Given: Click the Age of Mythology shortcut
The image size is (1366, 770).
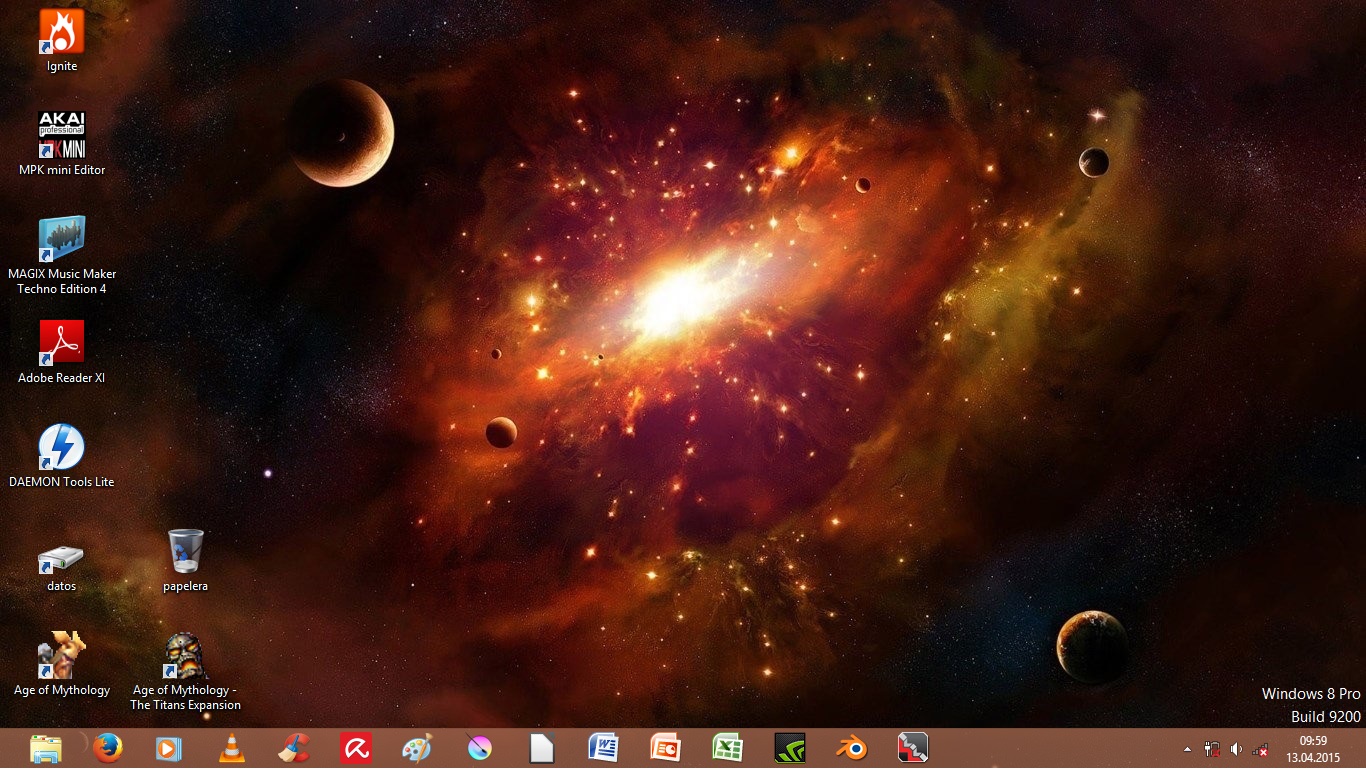Looking at the screenshot, I should pos(61,655).
